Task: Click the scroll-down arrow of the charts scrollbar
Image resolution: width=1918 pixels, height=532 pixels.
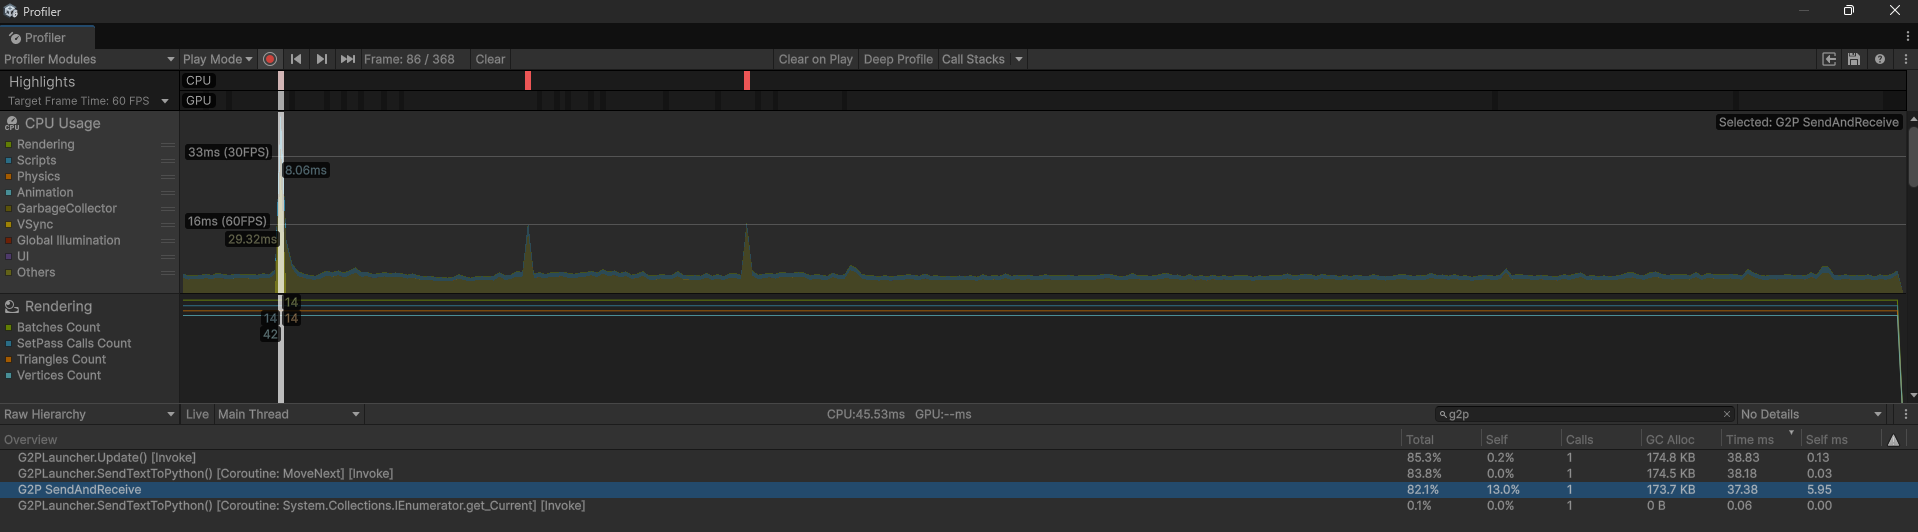Action: pyautogui.click(x=1913, y=396)
